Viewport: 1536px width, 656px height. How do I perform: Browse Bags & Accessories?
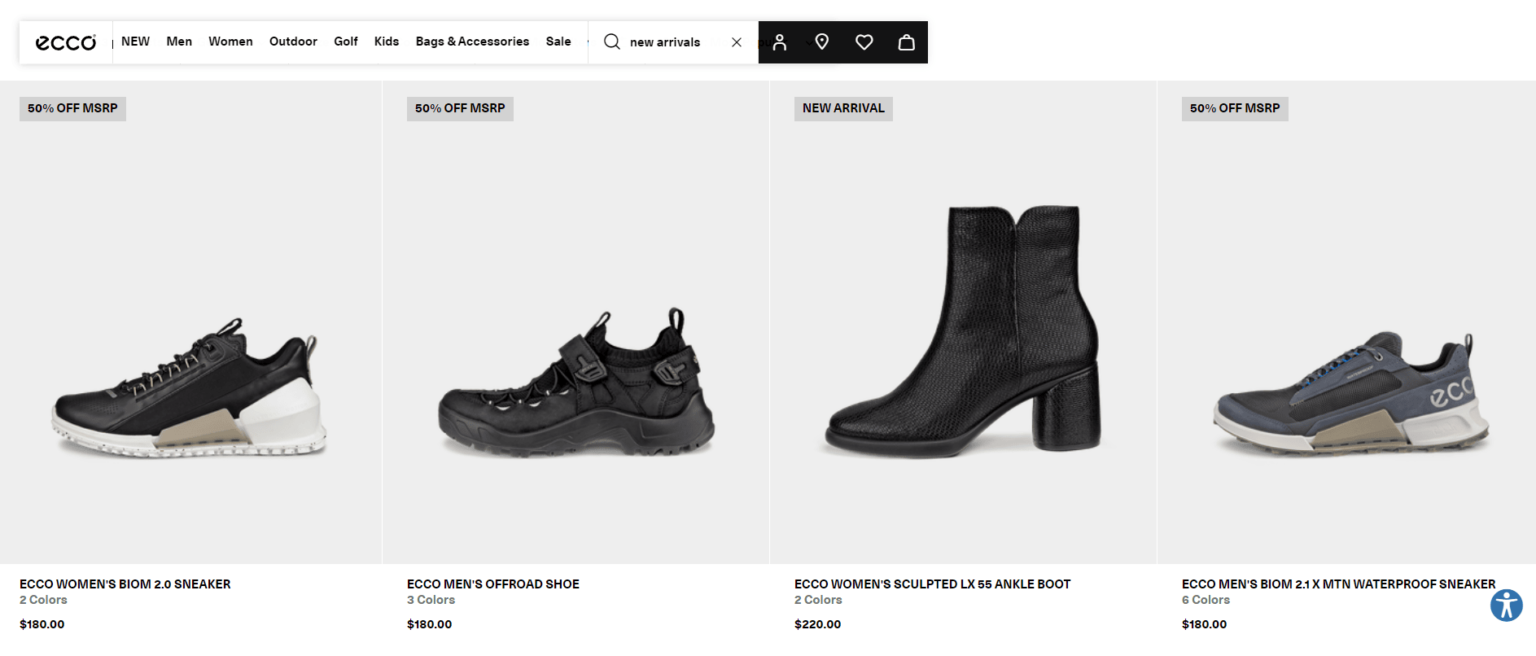[472, 42]
